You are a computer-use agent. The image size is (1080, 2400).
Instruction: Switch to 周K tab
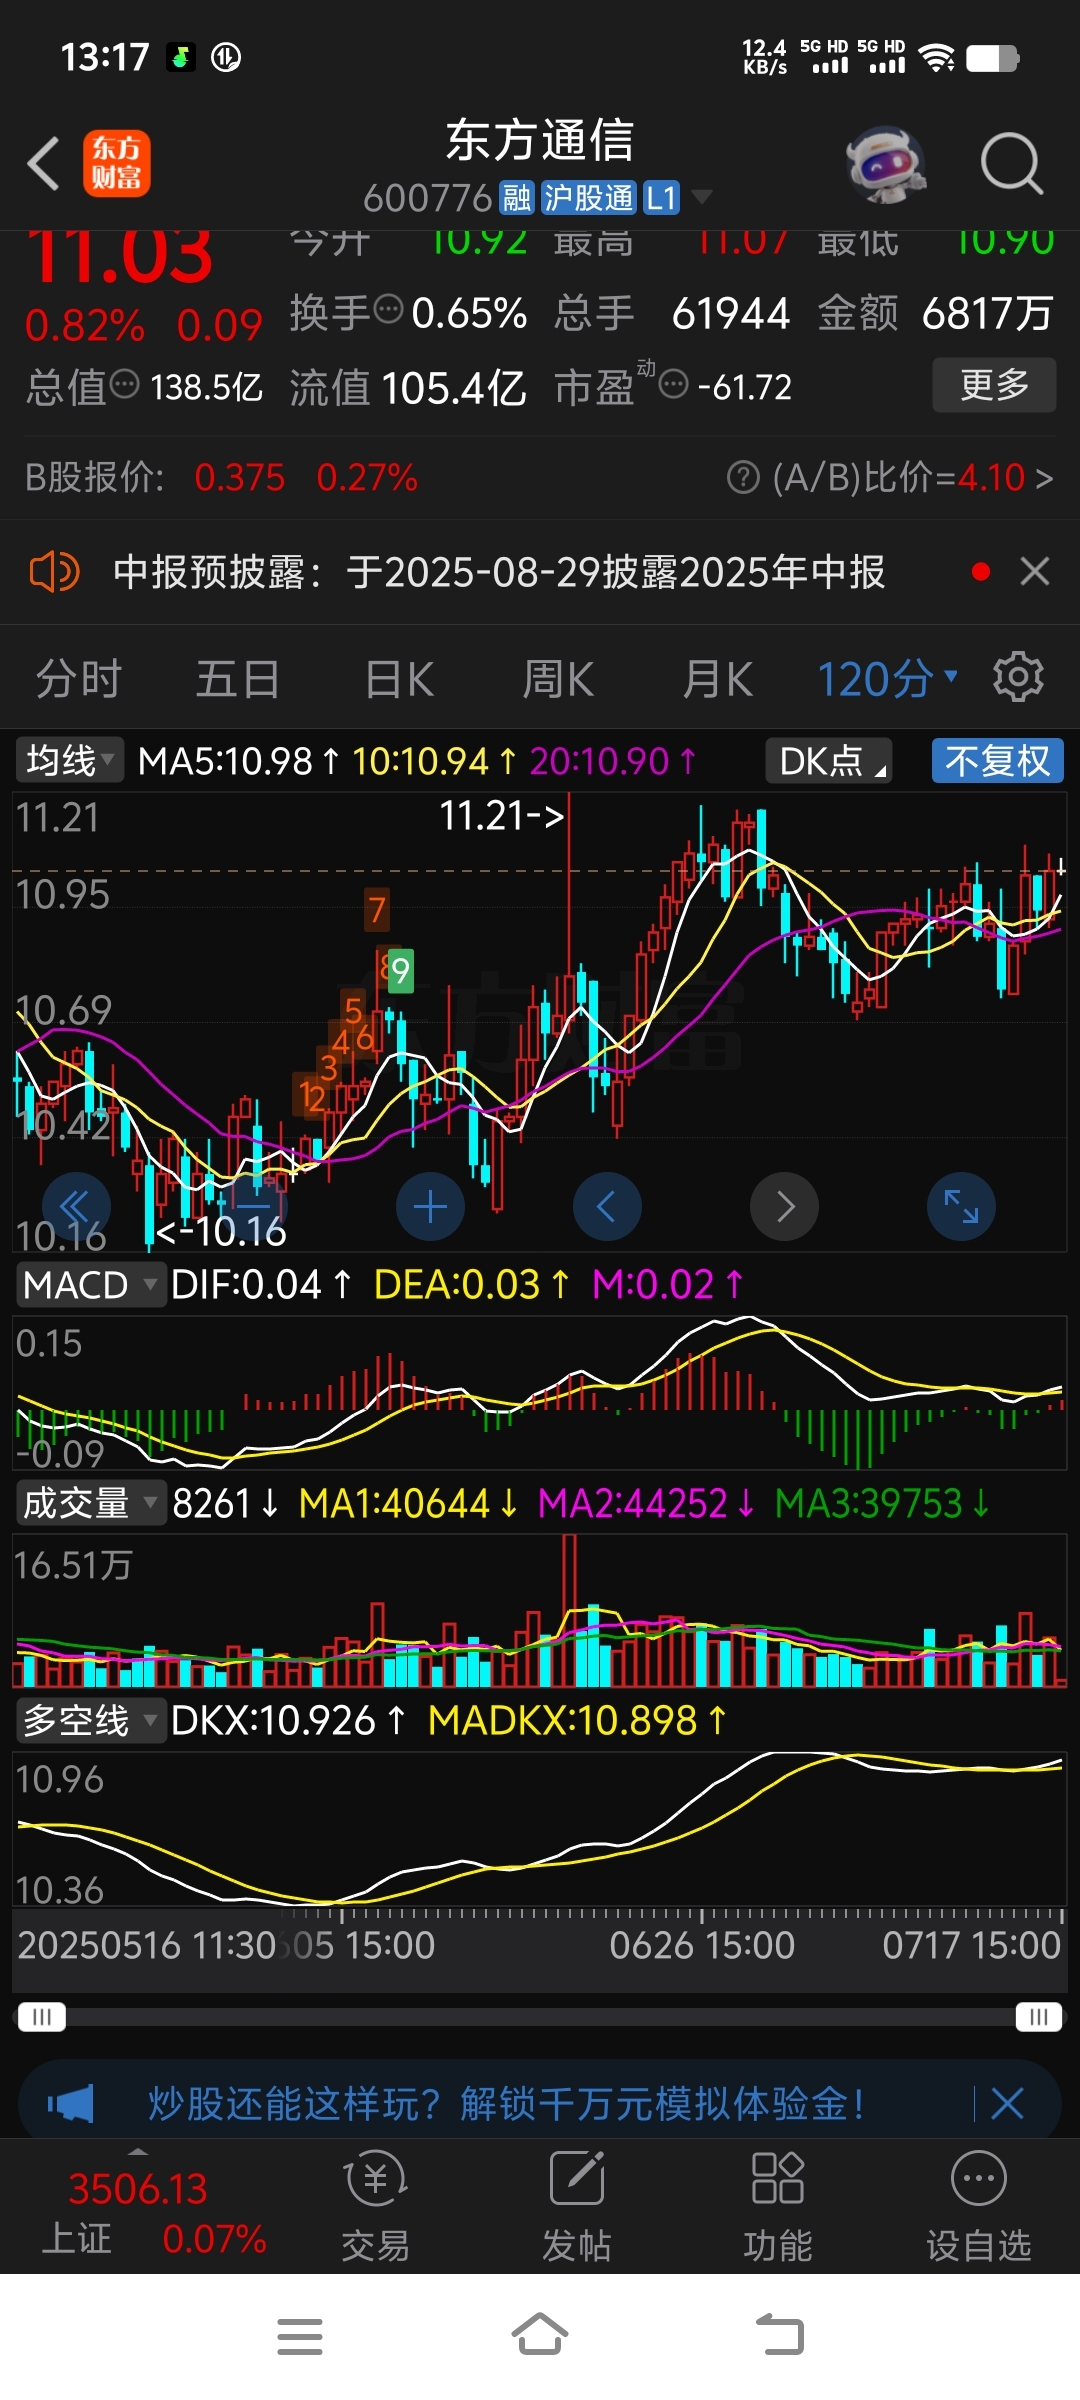click(558, 680)
